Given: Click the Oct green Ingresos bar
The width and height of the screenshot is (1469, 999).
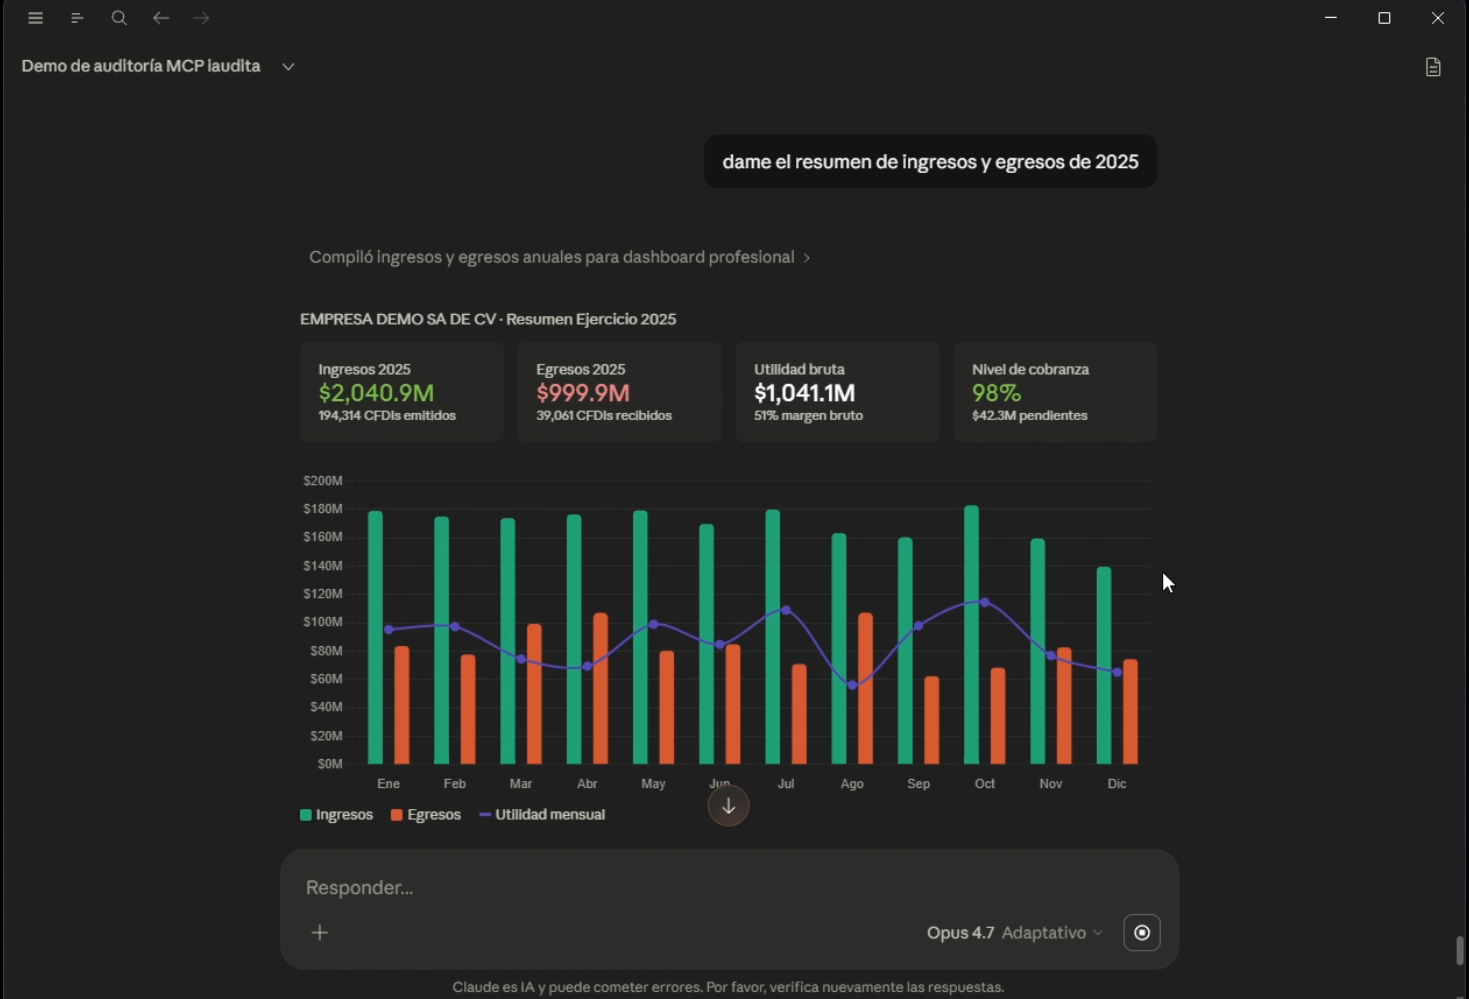Looking at the screenshot, I should (971, 635).
